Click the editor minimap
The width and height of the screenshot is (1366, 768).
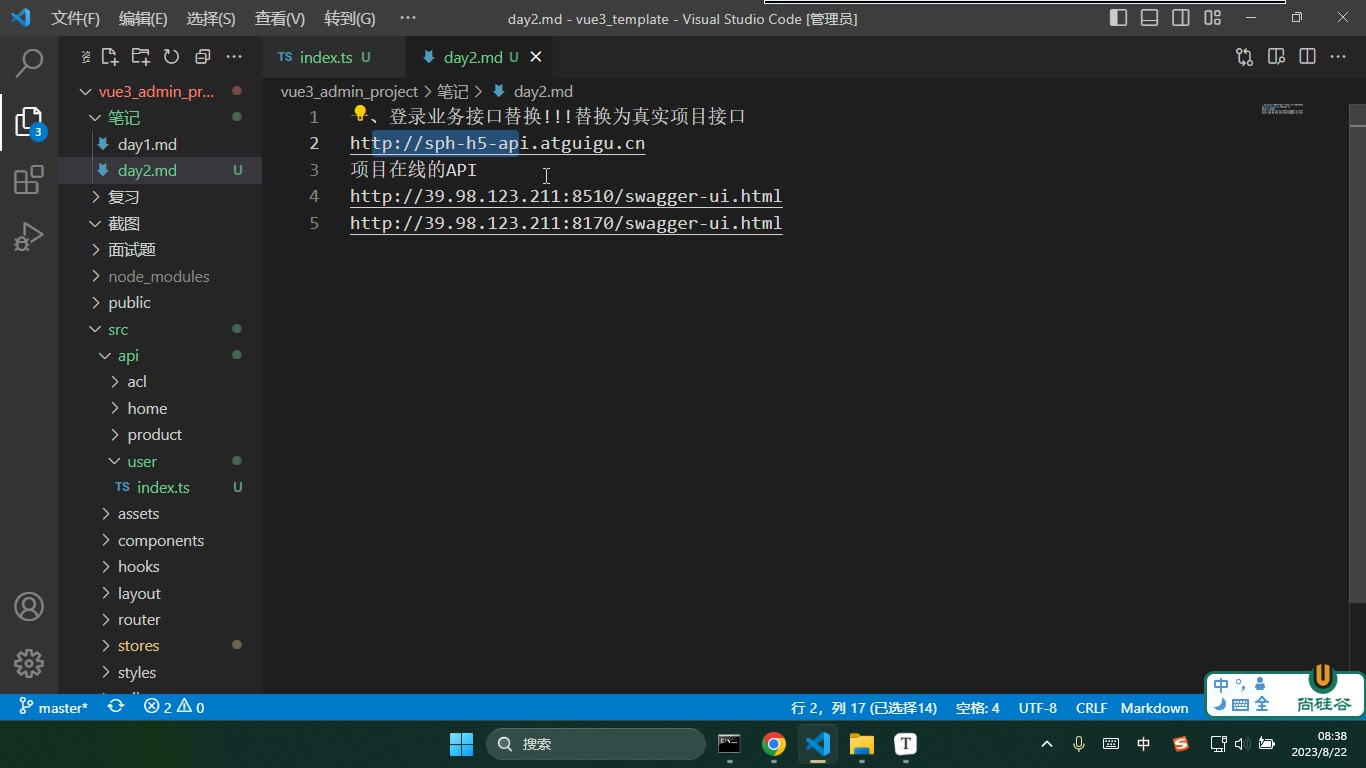click(x=1282, y=108)
